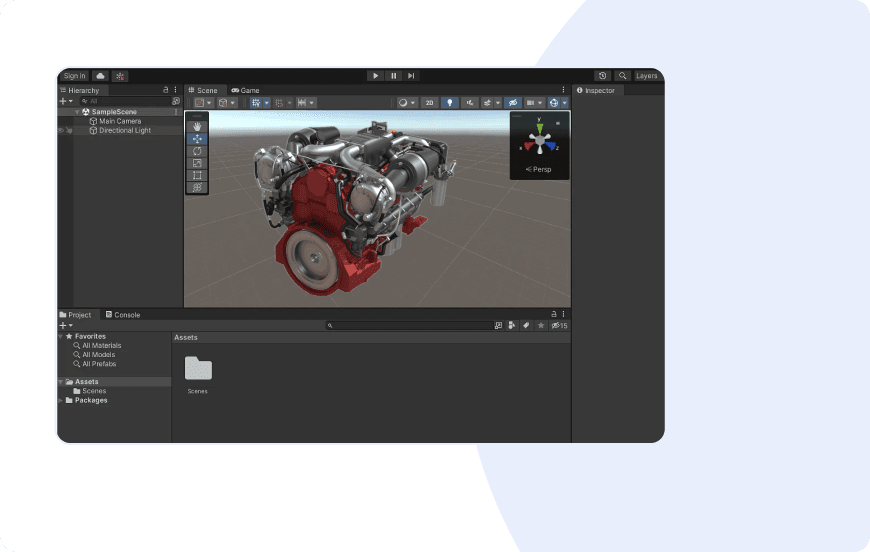Image resolution: width=870 pixels, height=552 pixels.
Task: Toggle hidden packages count 15 button
Action: [x=559, y=326]
